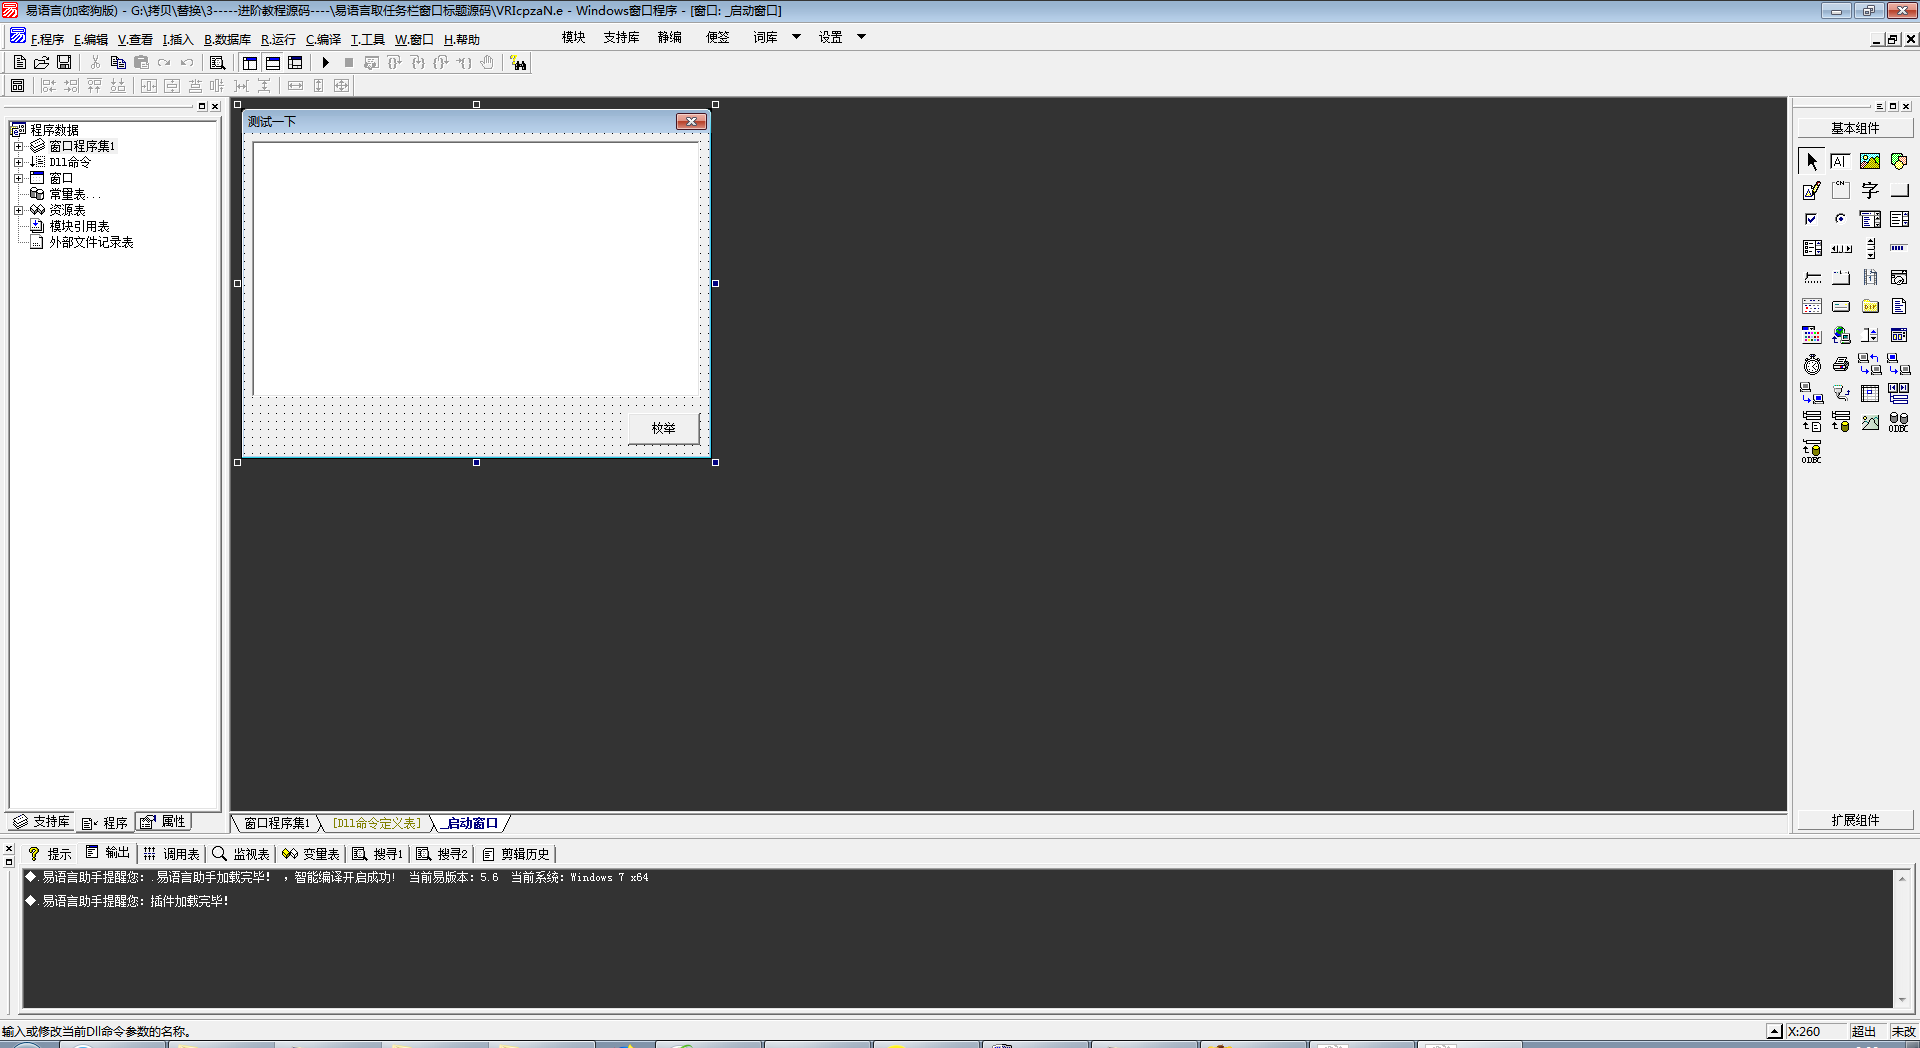Open help search binoculars icon
Screen dimensions: 1920x1048
pos(518,63)
